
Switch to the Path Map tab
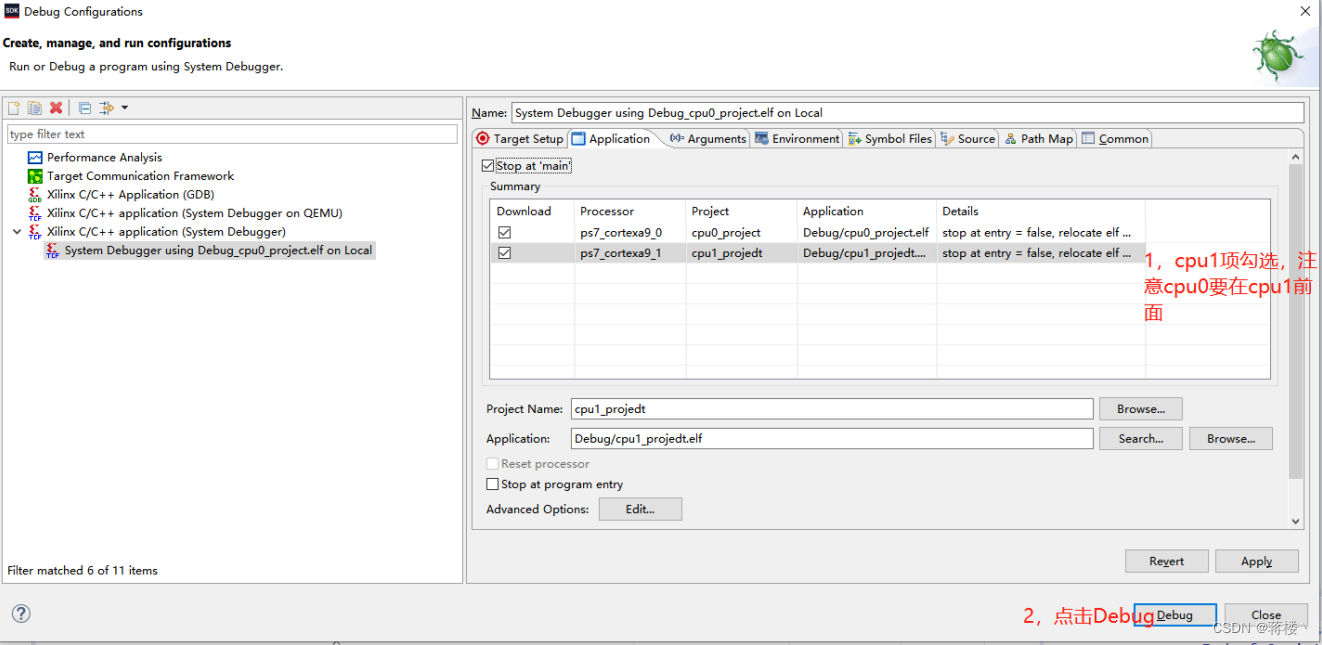1038,139
